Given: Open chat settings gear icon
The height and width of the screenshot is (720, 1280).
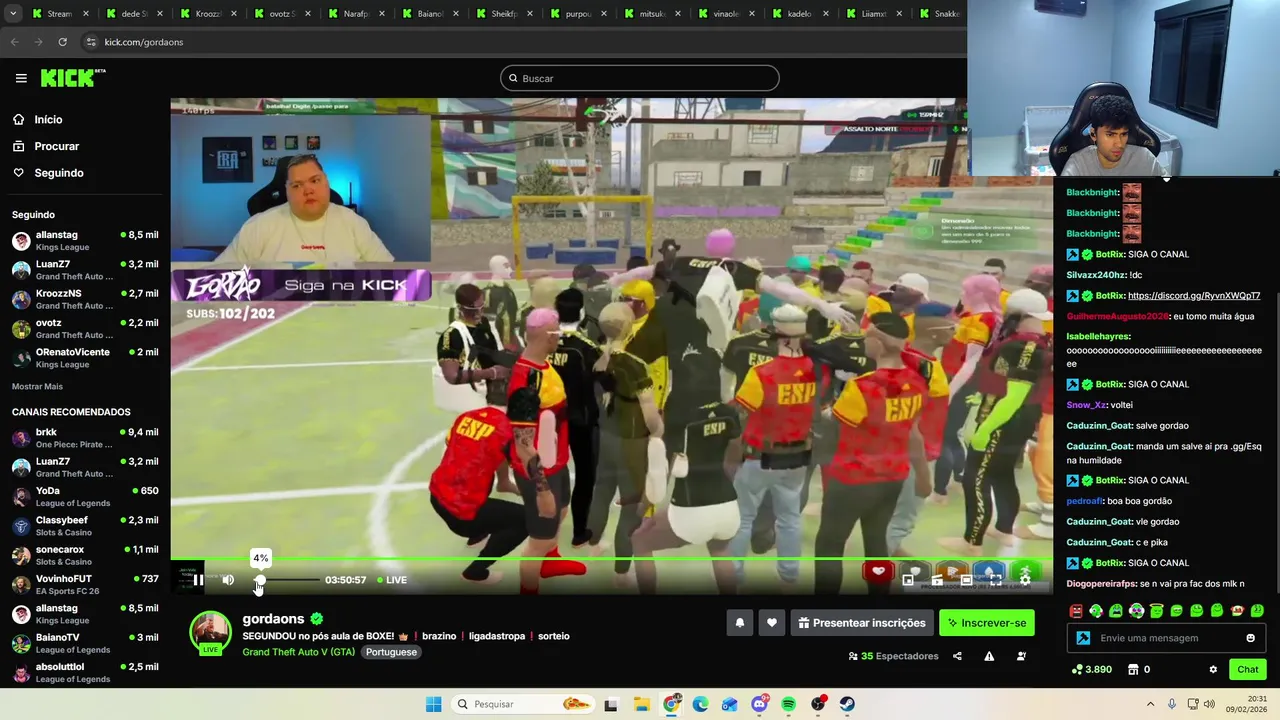Looking at the screenshot, I should (1213, 669).
